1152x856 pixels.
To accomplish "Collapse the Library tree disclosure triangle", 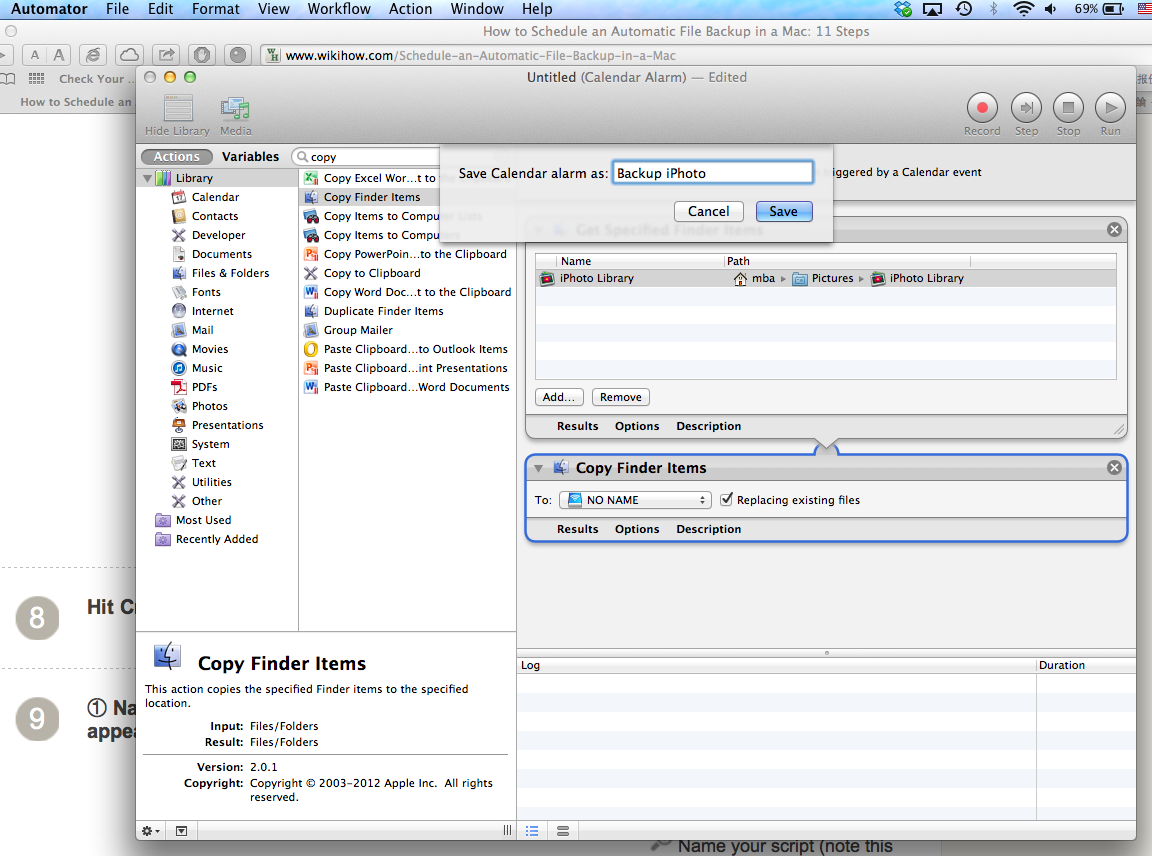I will (147, 178).
